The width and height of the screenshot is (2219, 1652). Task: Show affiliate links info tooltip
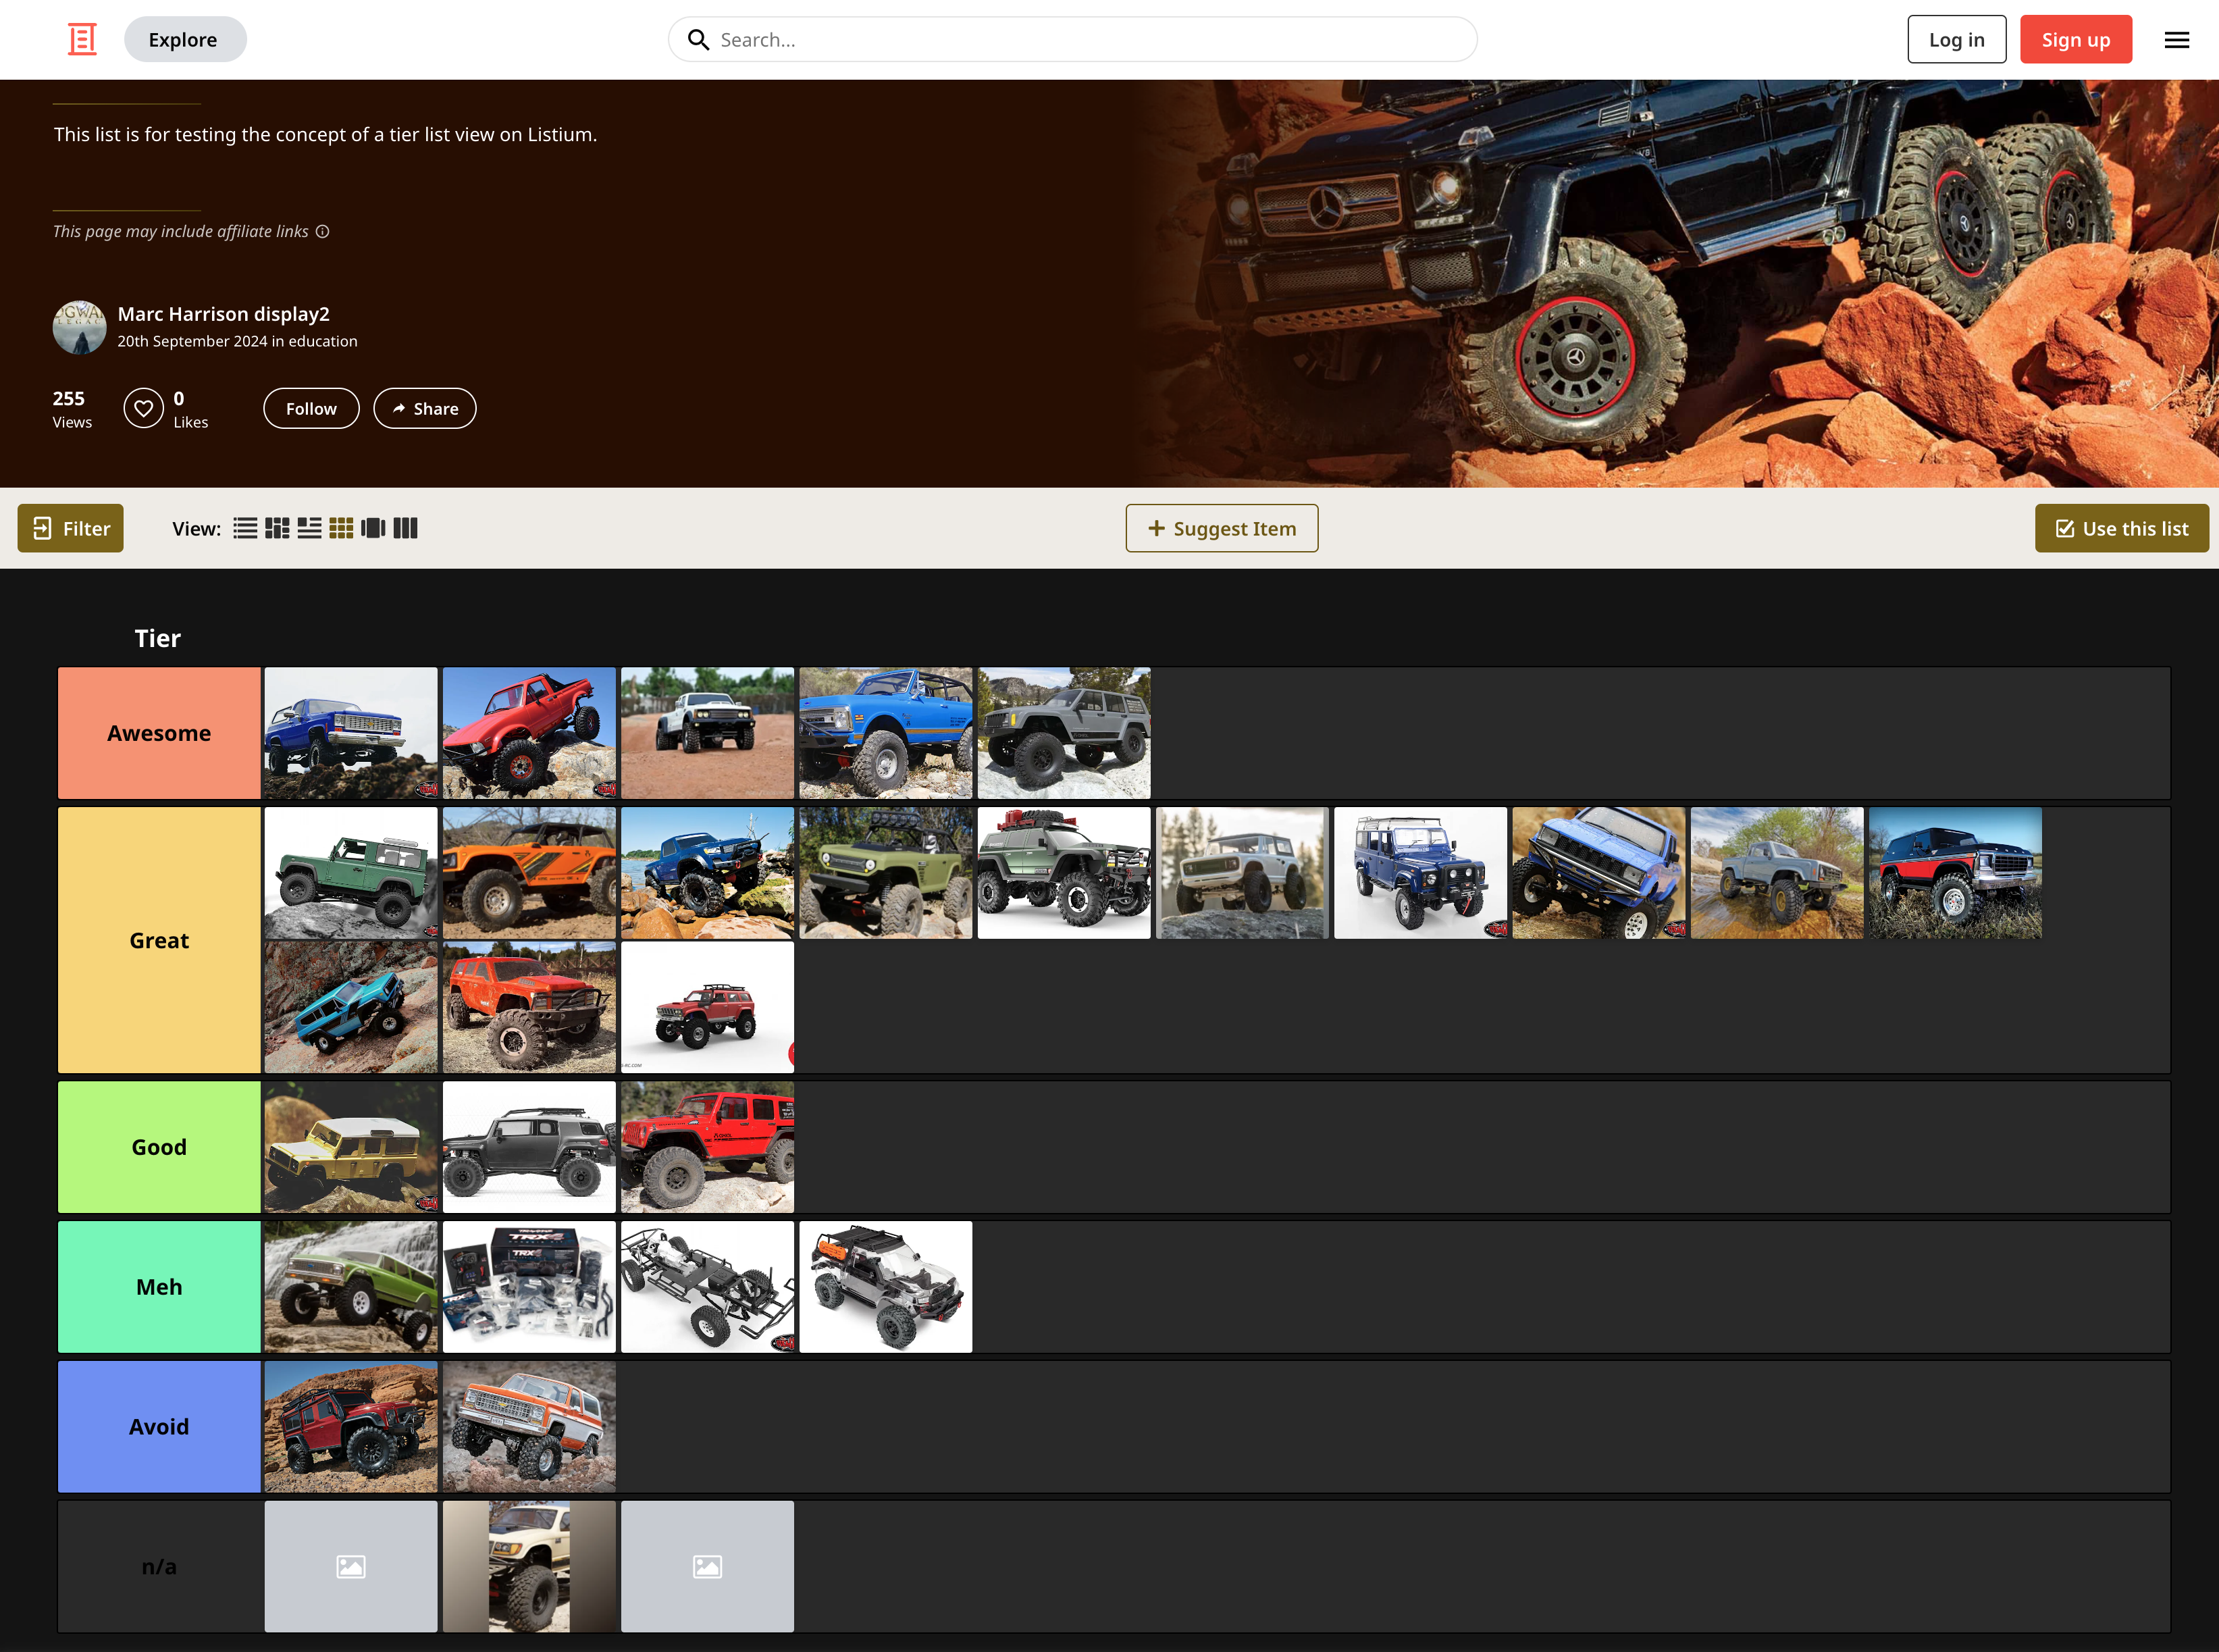click(x=322, y=231)
